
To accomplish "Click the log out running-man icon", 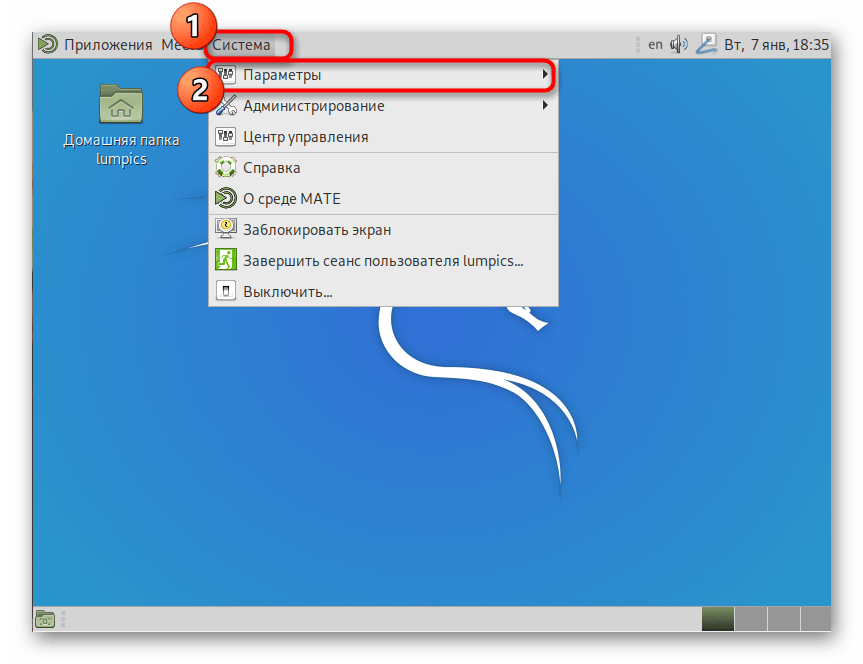I will point(226,261).
